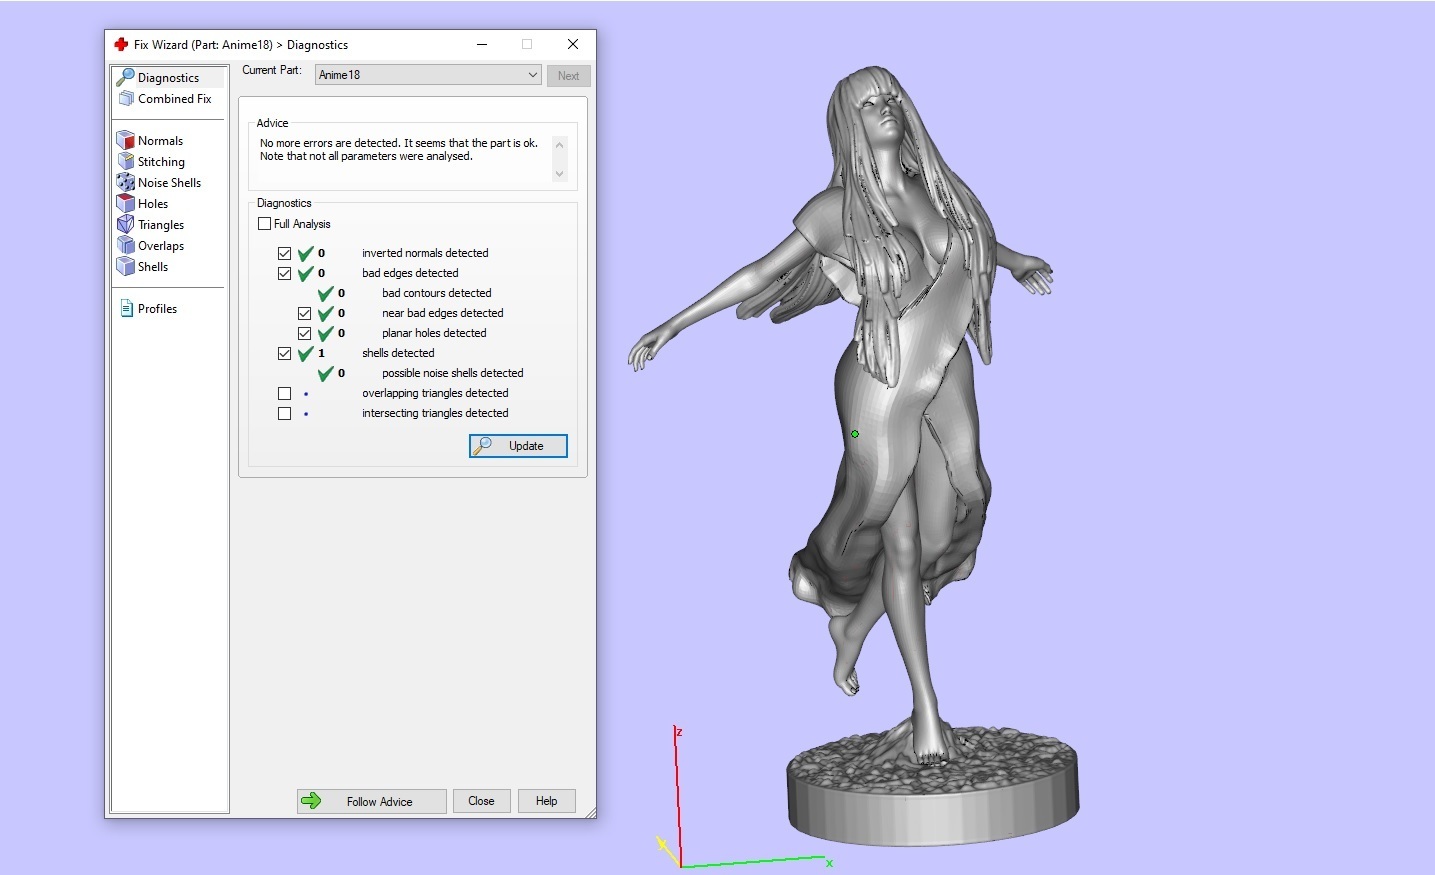The width and height of the screenshot is (1435, 875).
Task: Click the green point on the model
Action: 855,434
